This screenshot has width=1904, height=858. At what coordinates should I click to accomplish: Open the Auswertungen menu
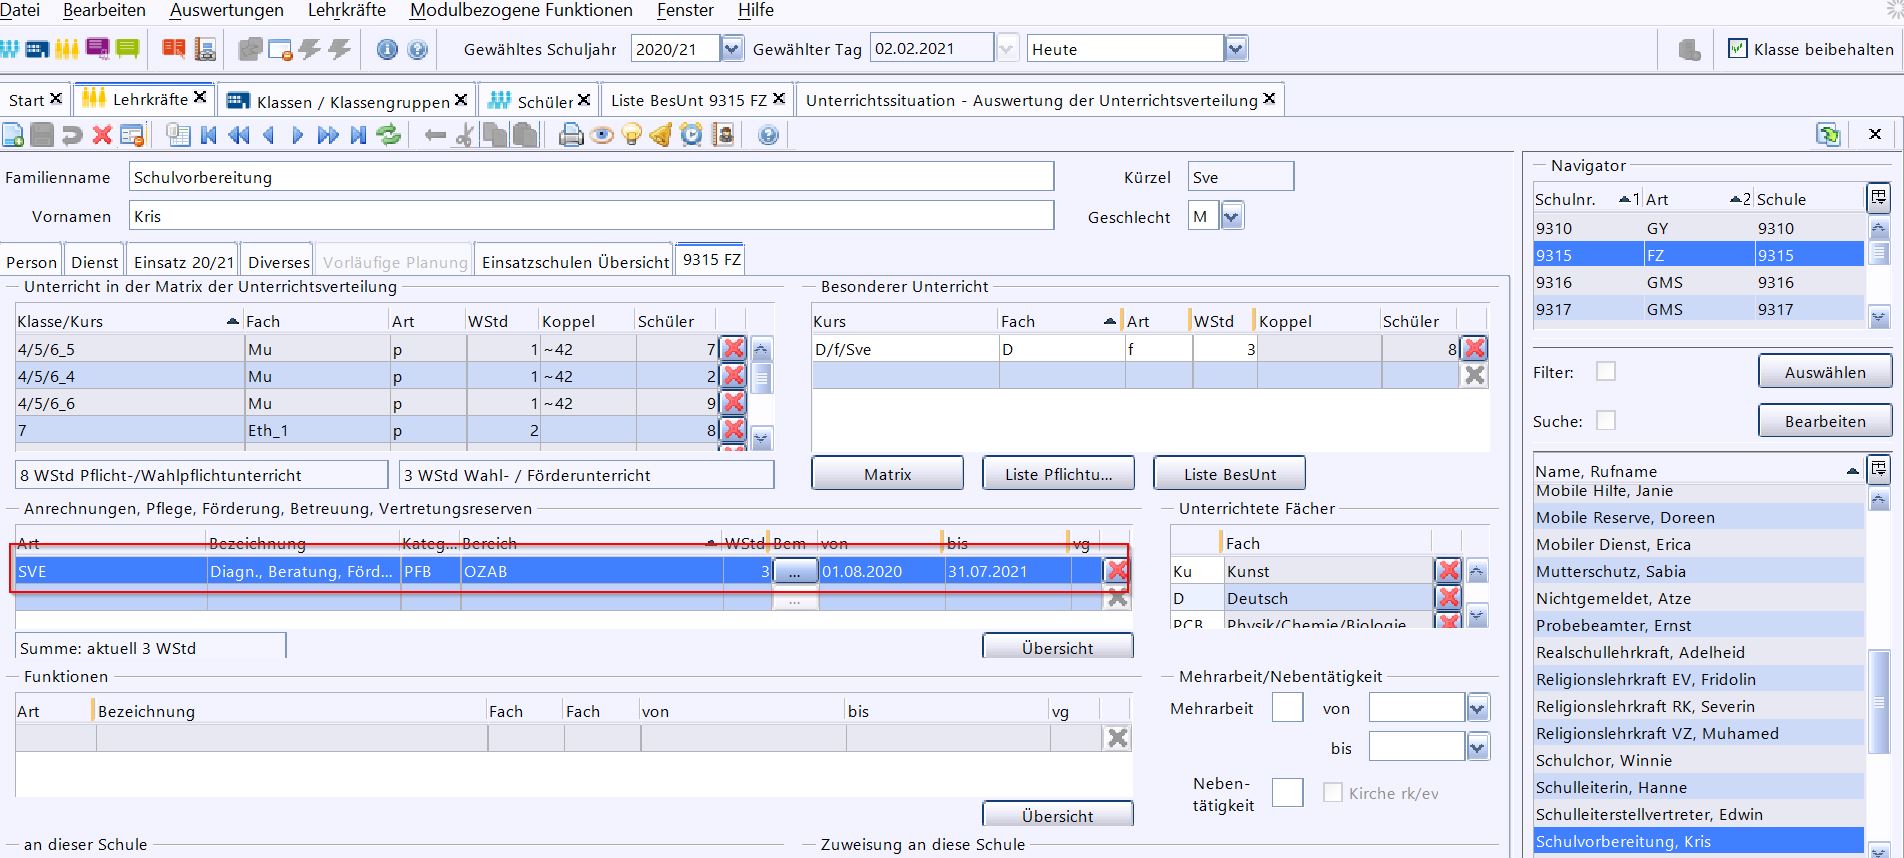point(227,10)
